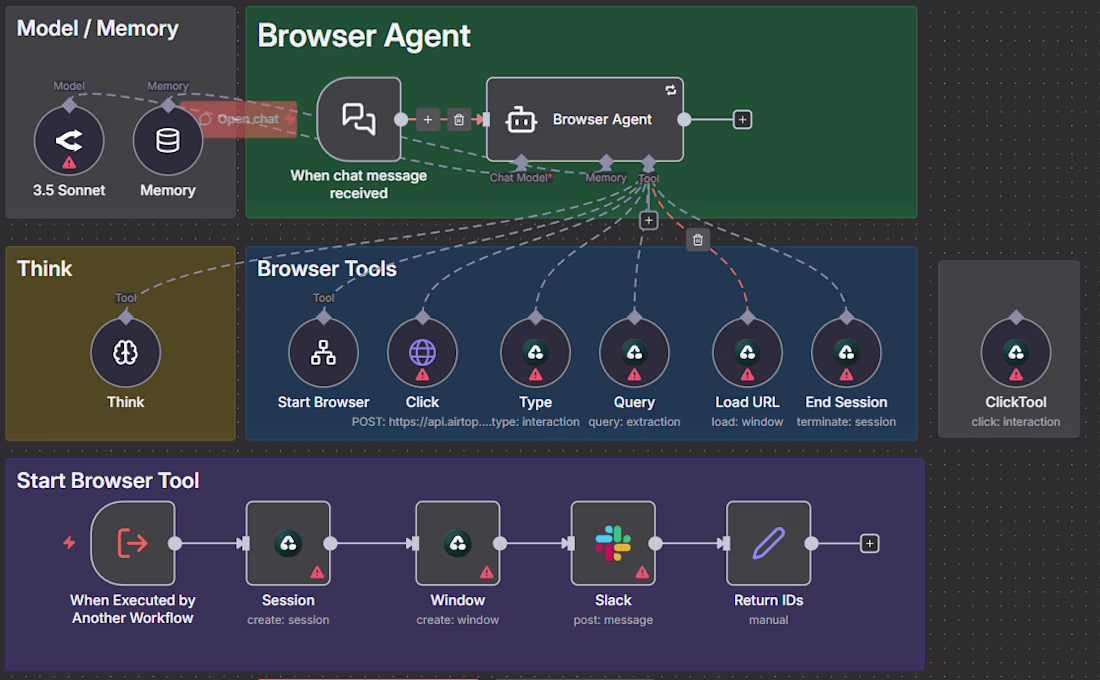
Task: Add tool via plus under Tool connector
Action: click(x=648, y=220)
